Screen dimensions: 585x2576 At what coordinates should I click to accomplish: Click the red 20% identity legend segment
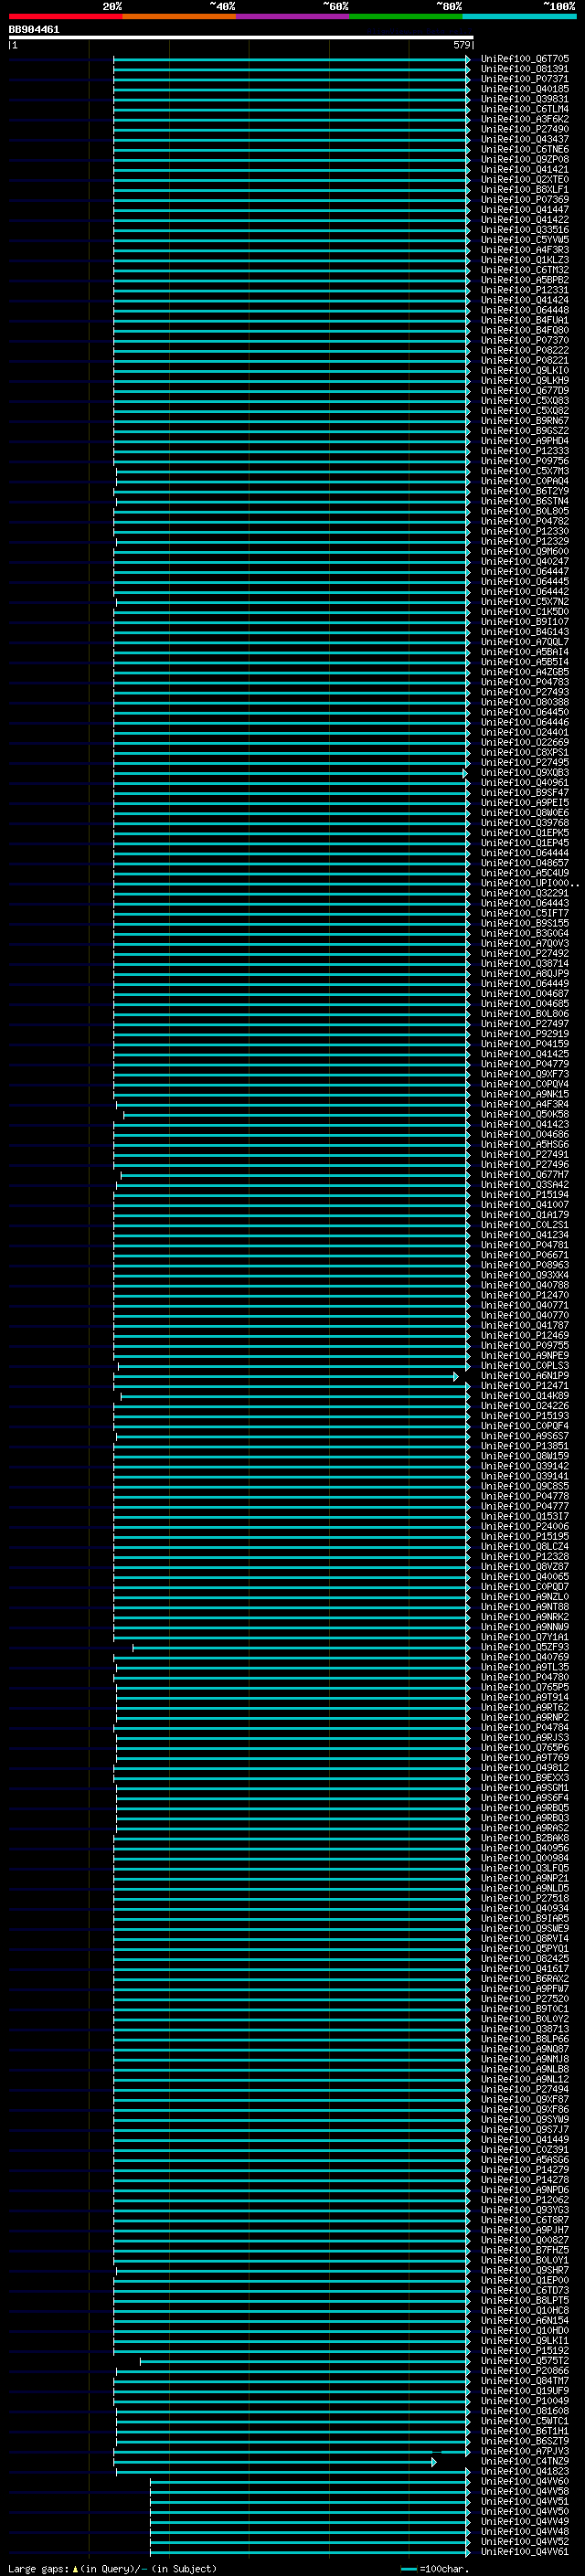65,16
